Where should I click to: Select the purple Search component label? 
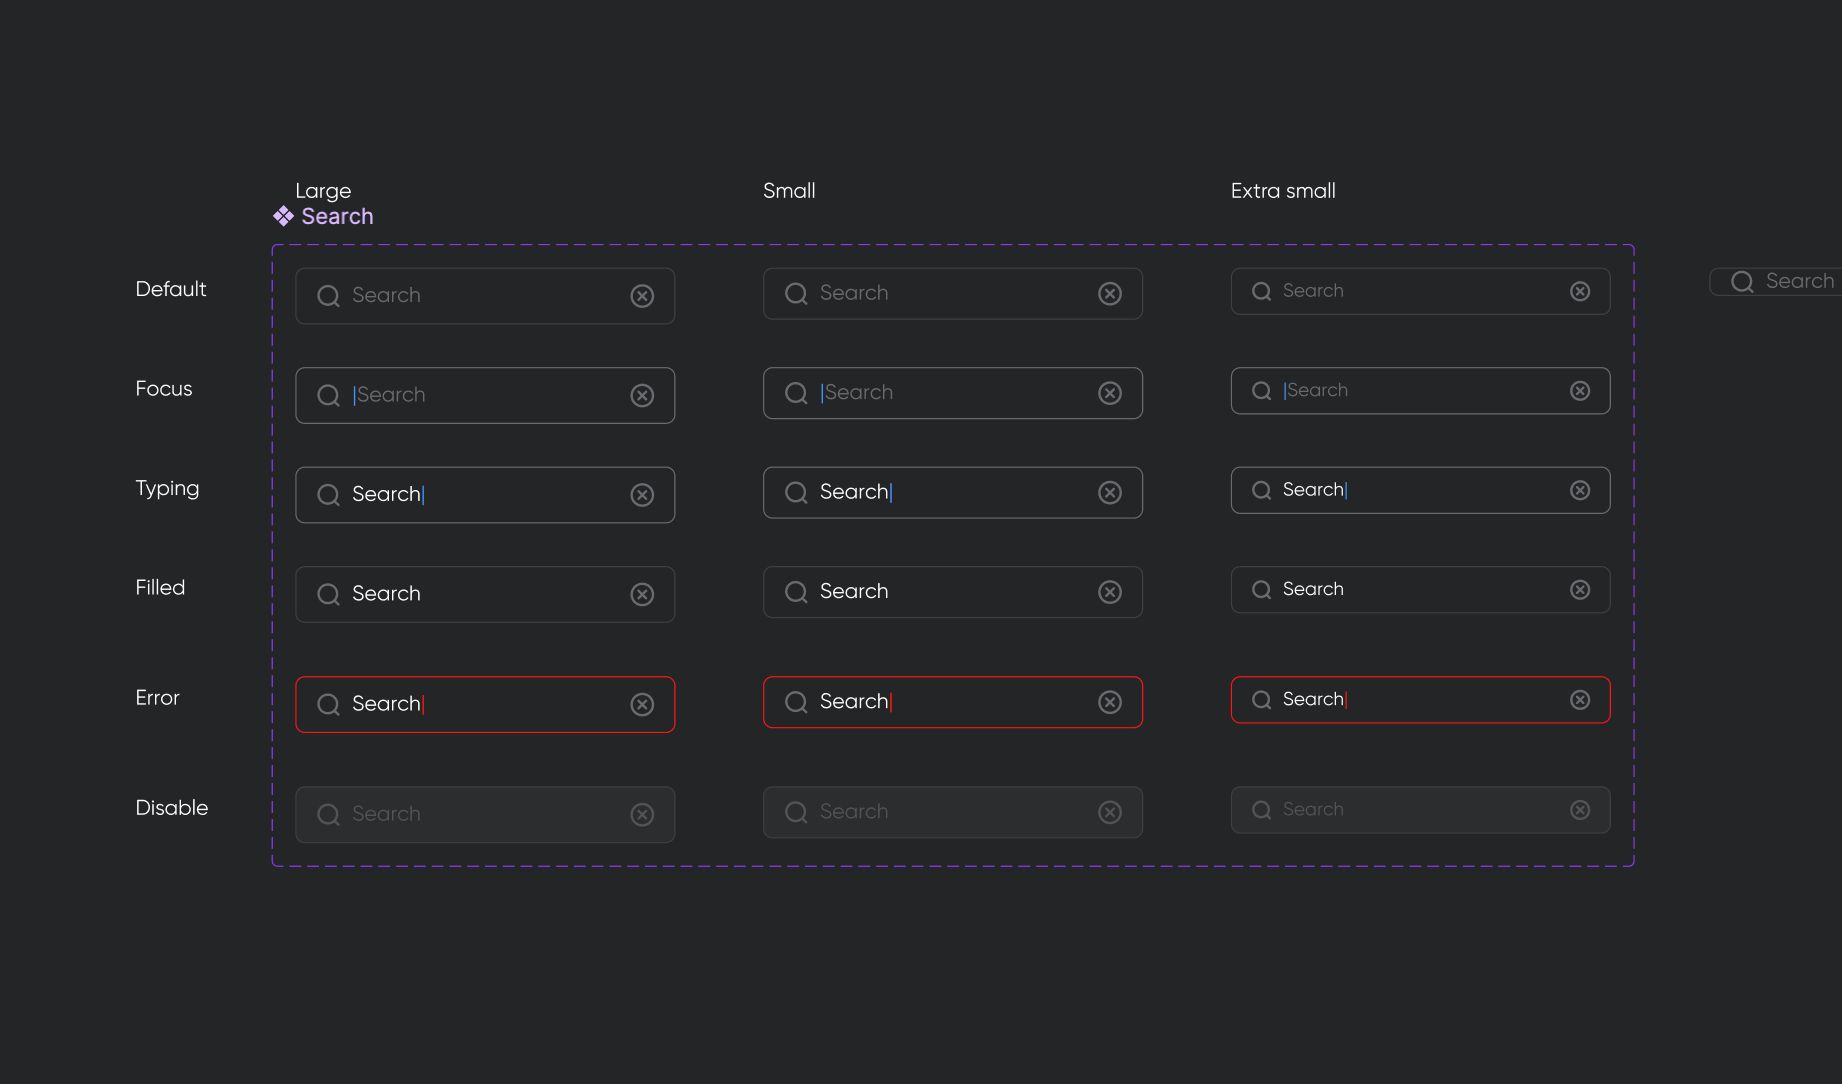[337, 216]
